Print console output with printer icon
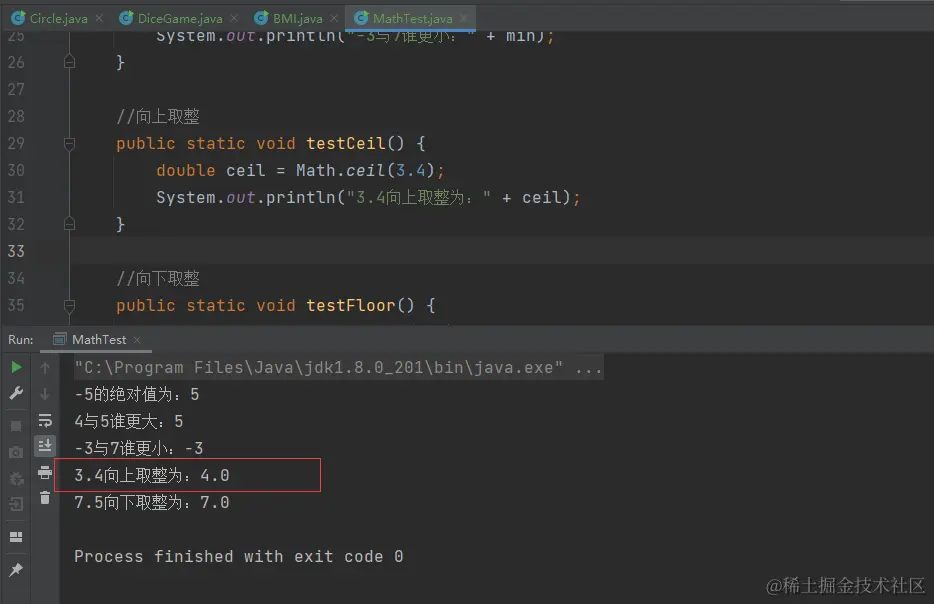Screen dimensions: 934x604 45,473
